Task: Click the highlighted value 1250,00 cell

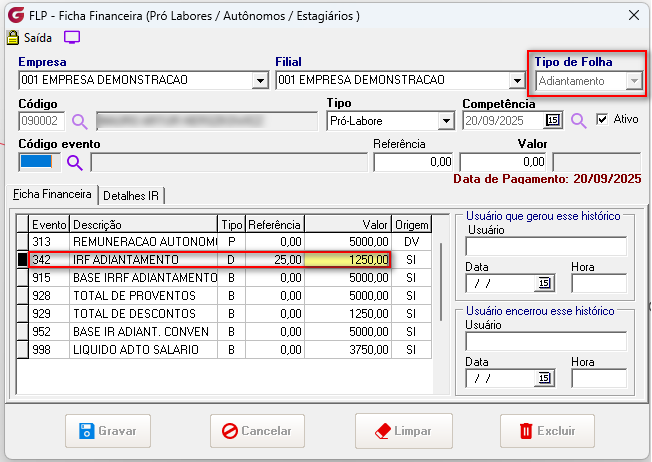Action: coord(348,259)
